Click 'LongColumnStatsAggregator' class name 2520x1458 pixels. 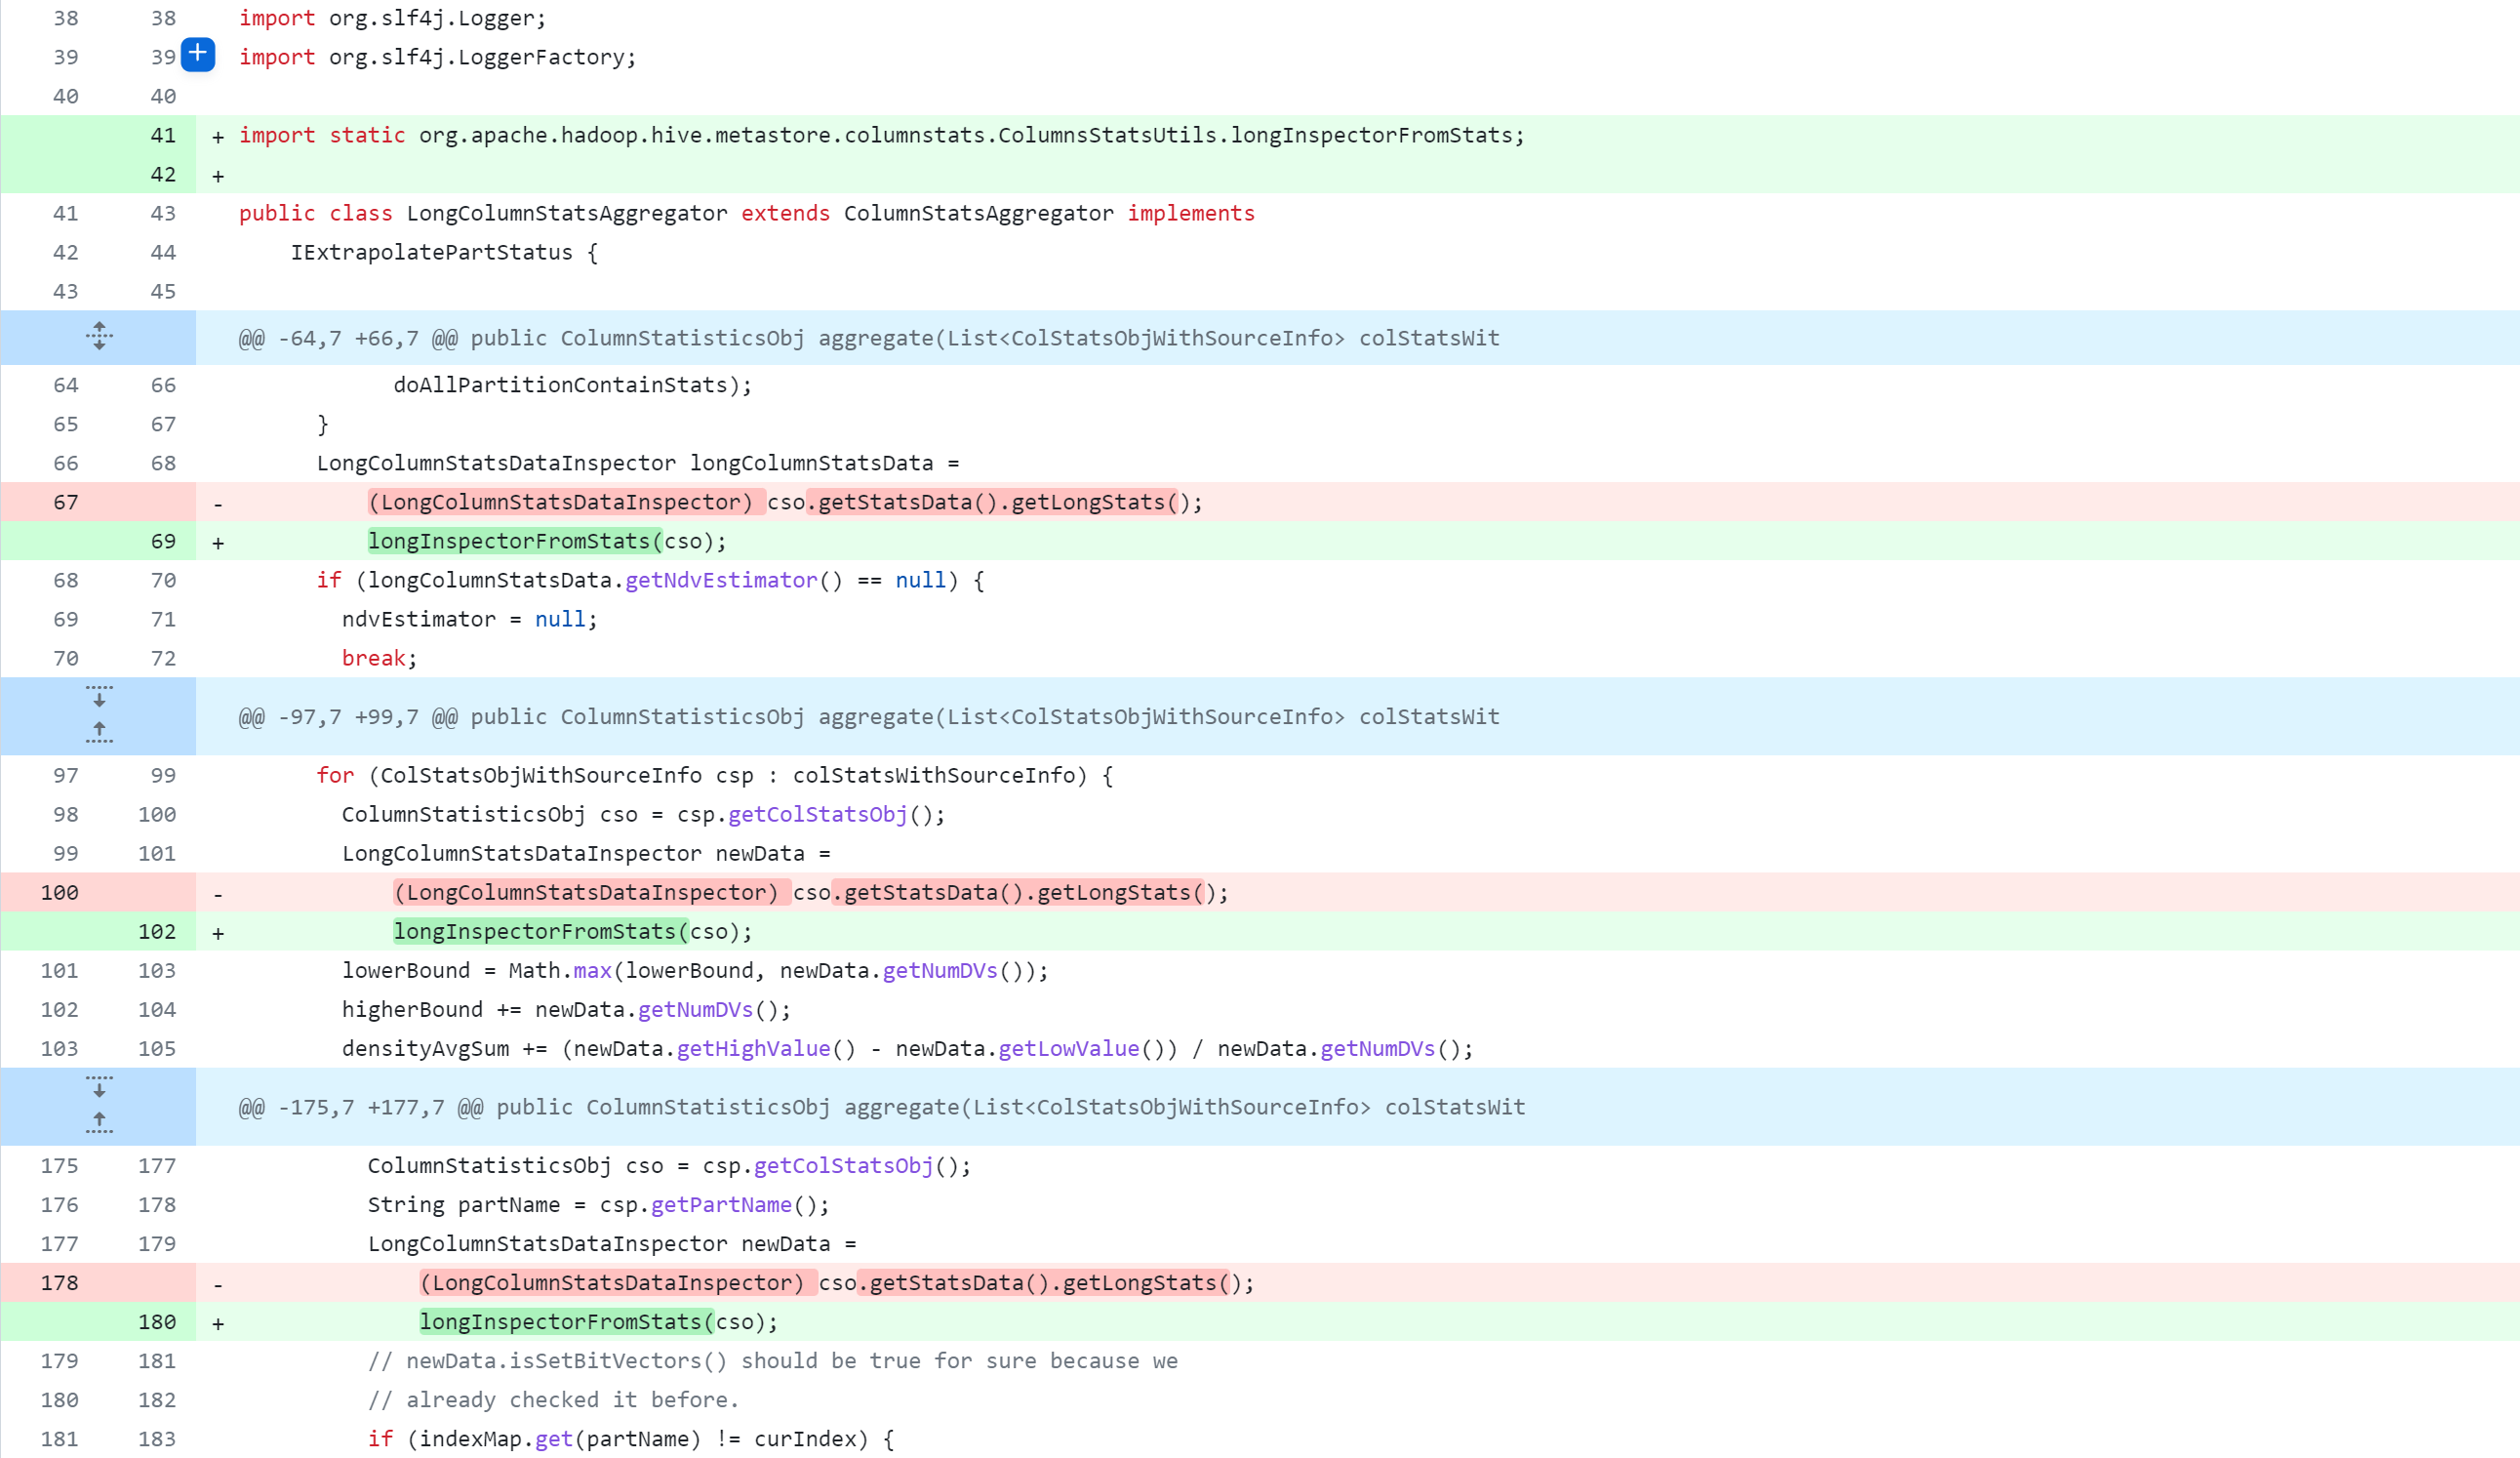point(567,213)
